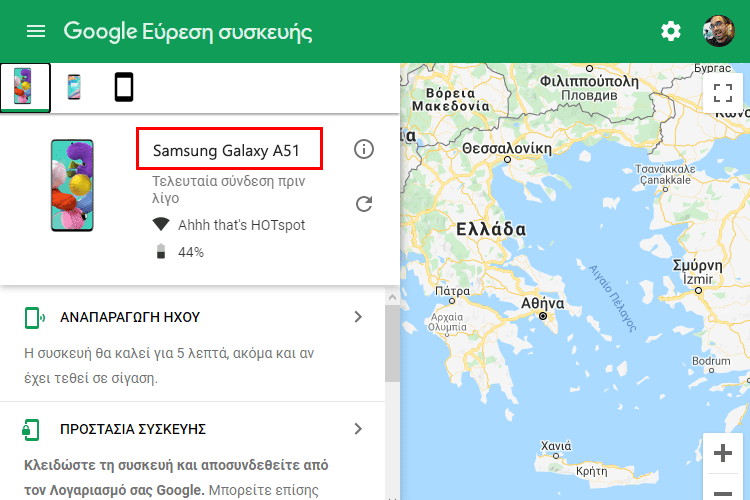Select the first Samsung Galaxy A51 device tab
Image resolution: width=750 pixels, height=500 pixels.
click(25, 87)
